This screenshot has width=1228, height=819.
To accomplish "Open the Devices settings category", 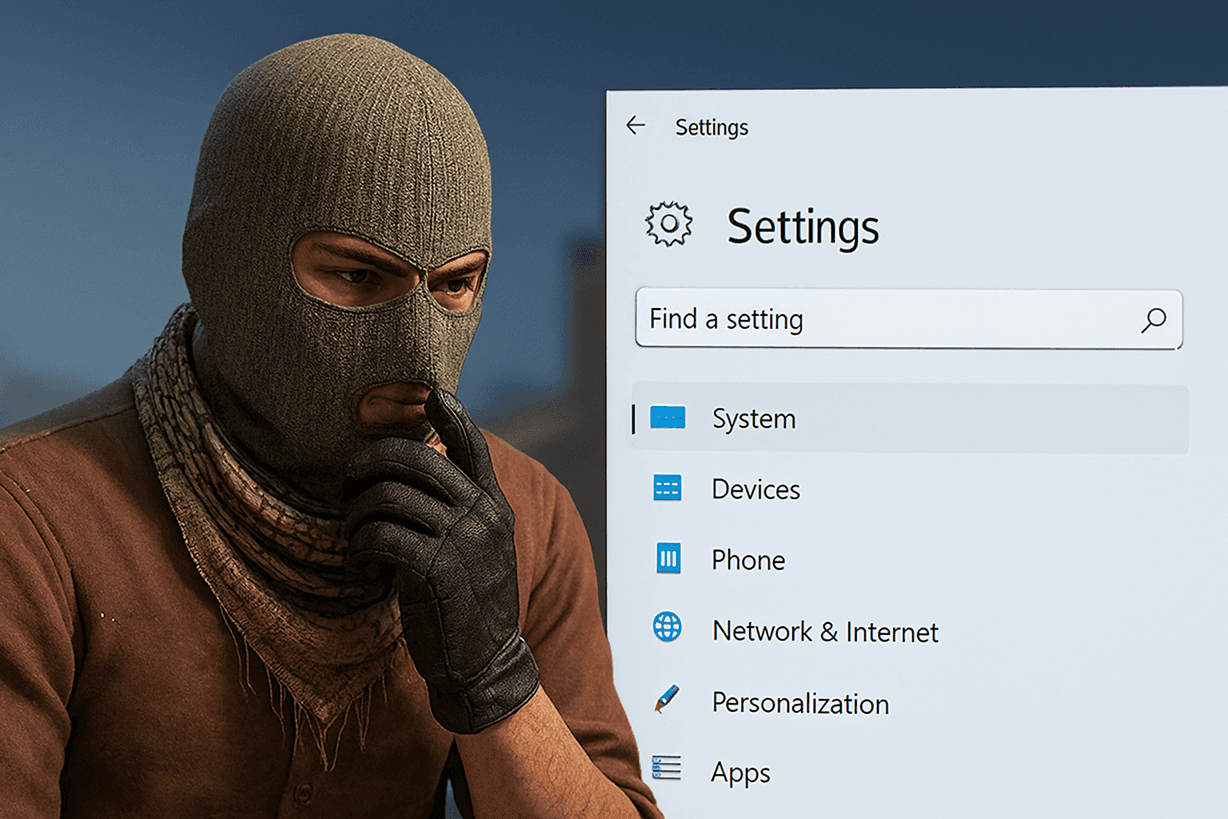I will (x=755, y=489).
